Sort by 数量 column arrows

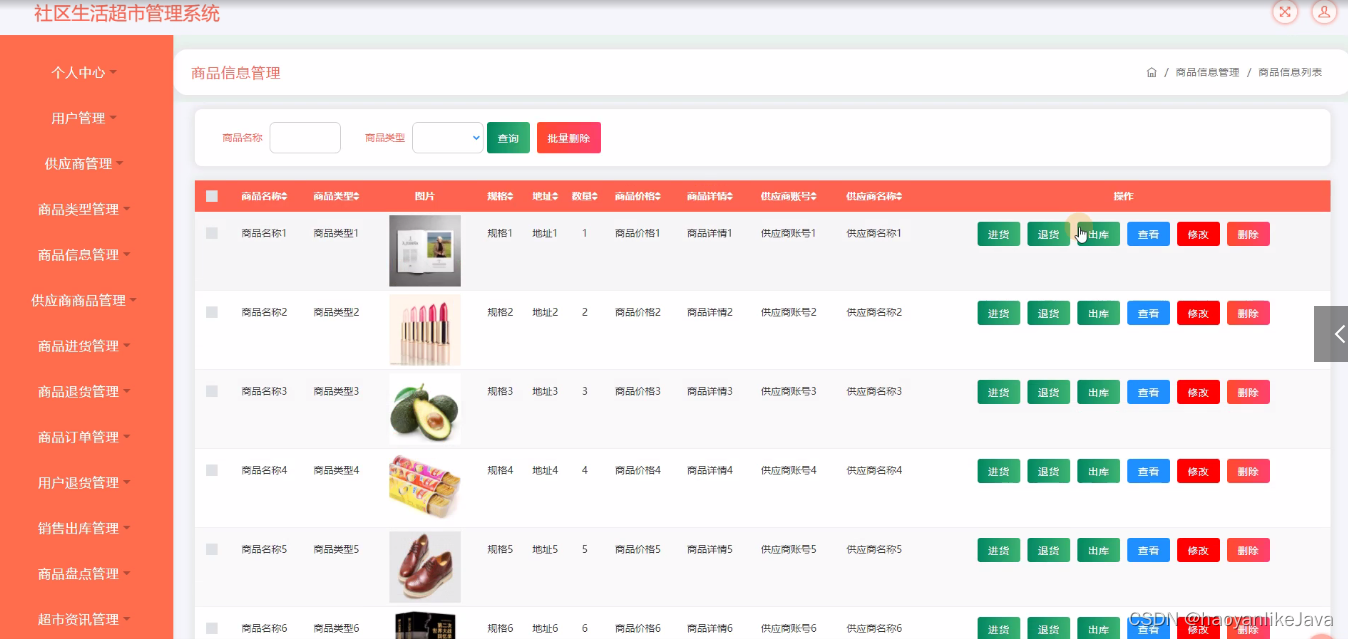[x=595, y=197]
